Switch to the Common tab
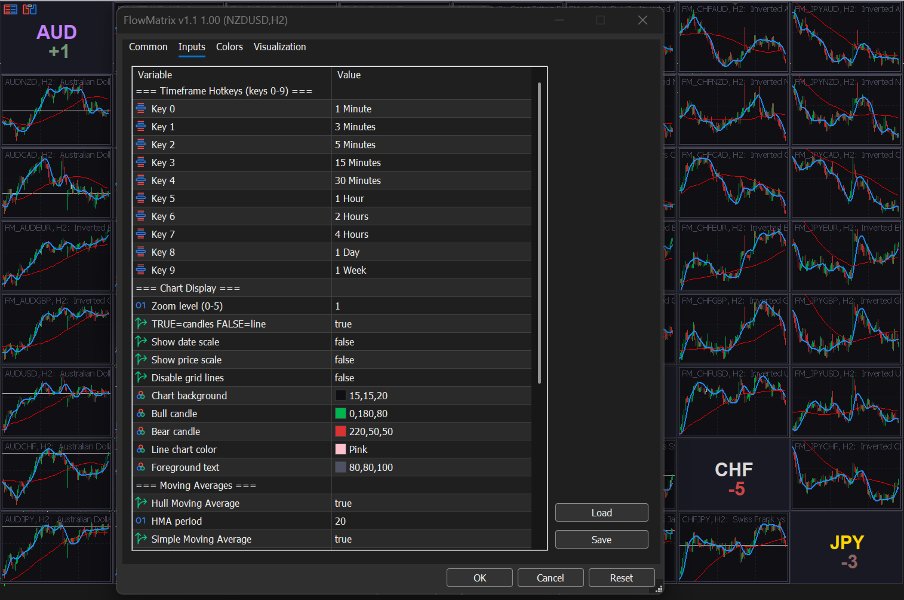The width and height of the screenshot is (904, 600). point(148,47)
